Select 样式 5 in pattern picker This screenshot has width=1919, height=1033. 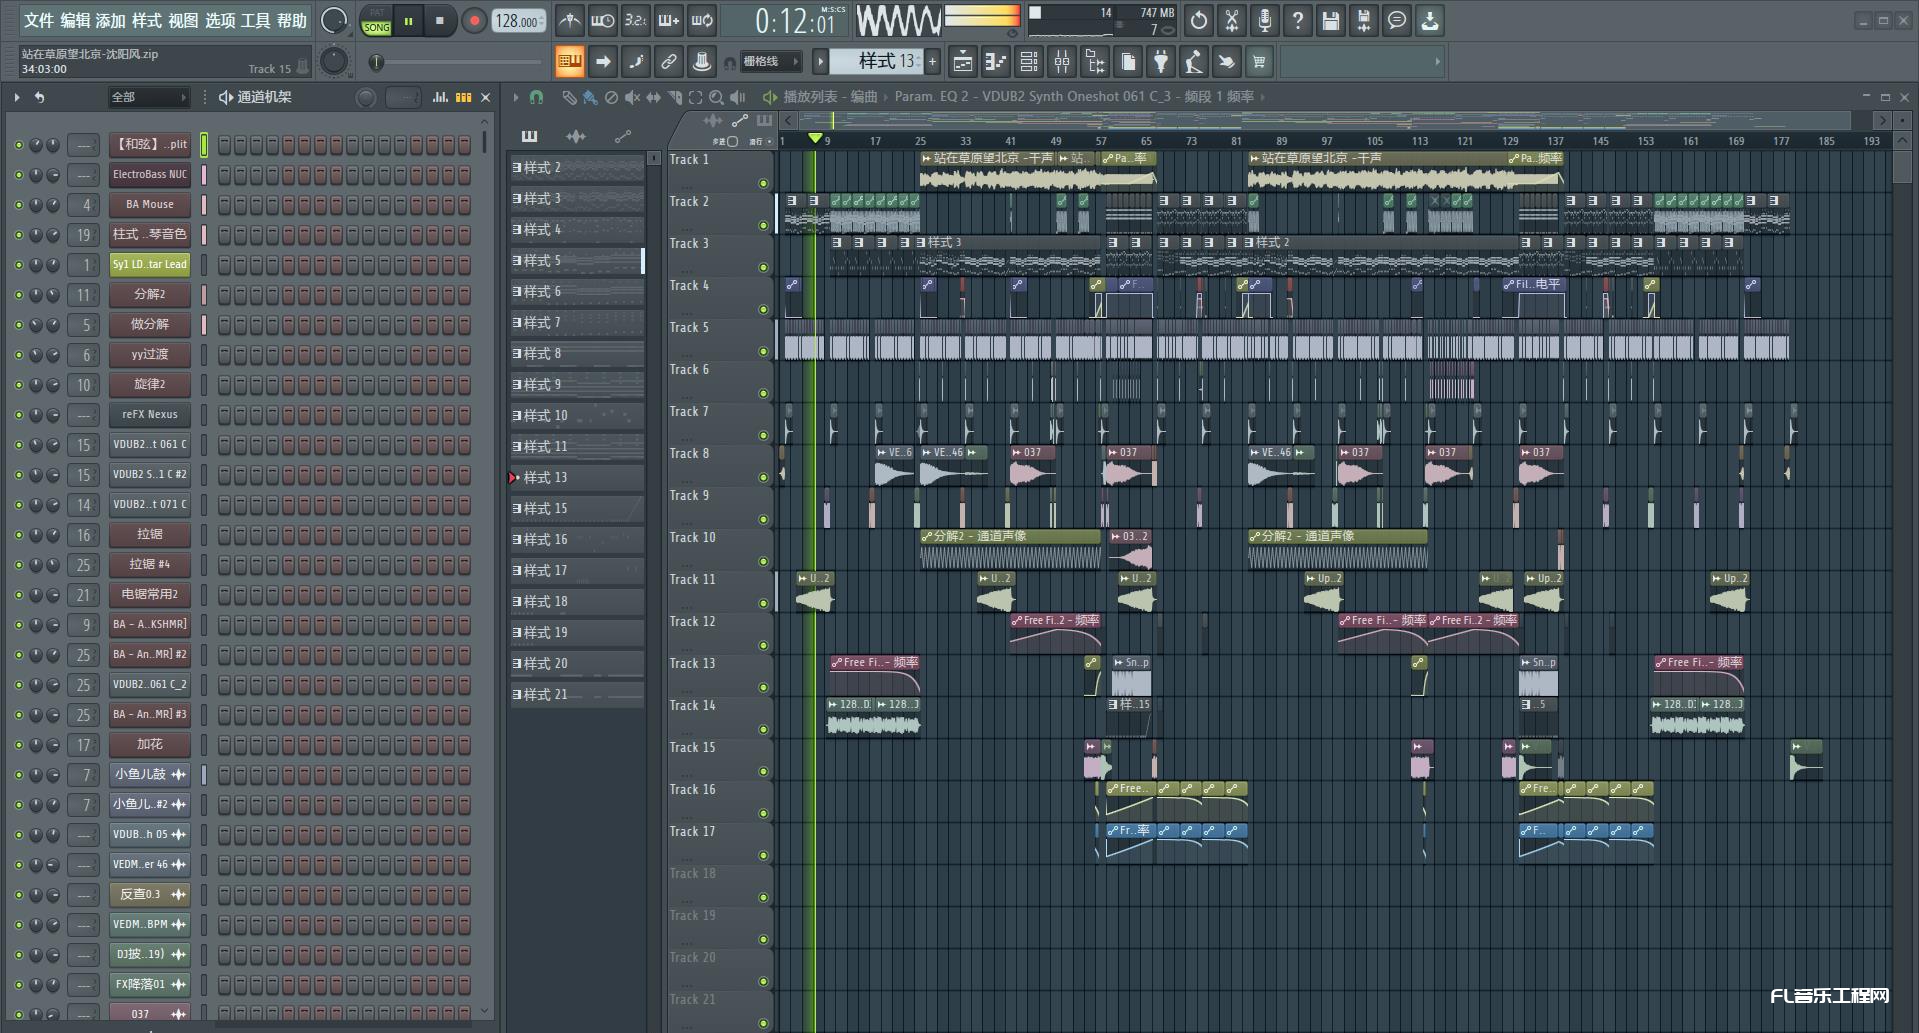(x=577, y=261)
